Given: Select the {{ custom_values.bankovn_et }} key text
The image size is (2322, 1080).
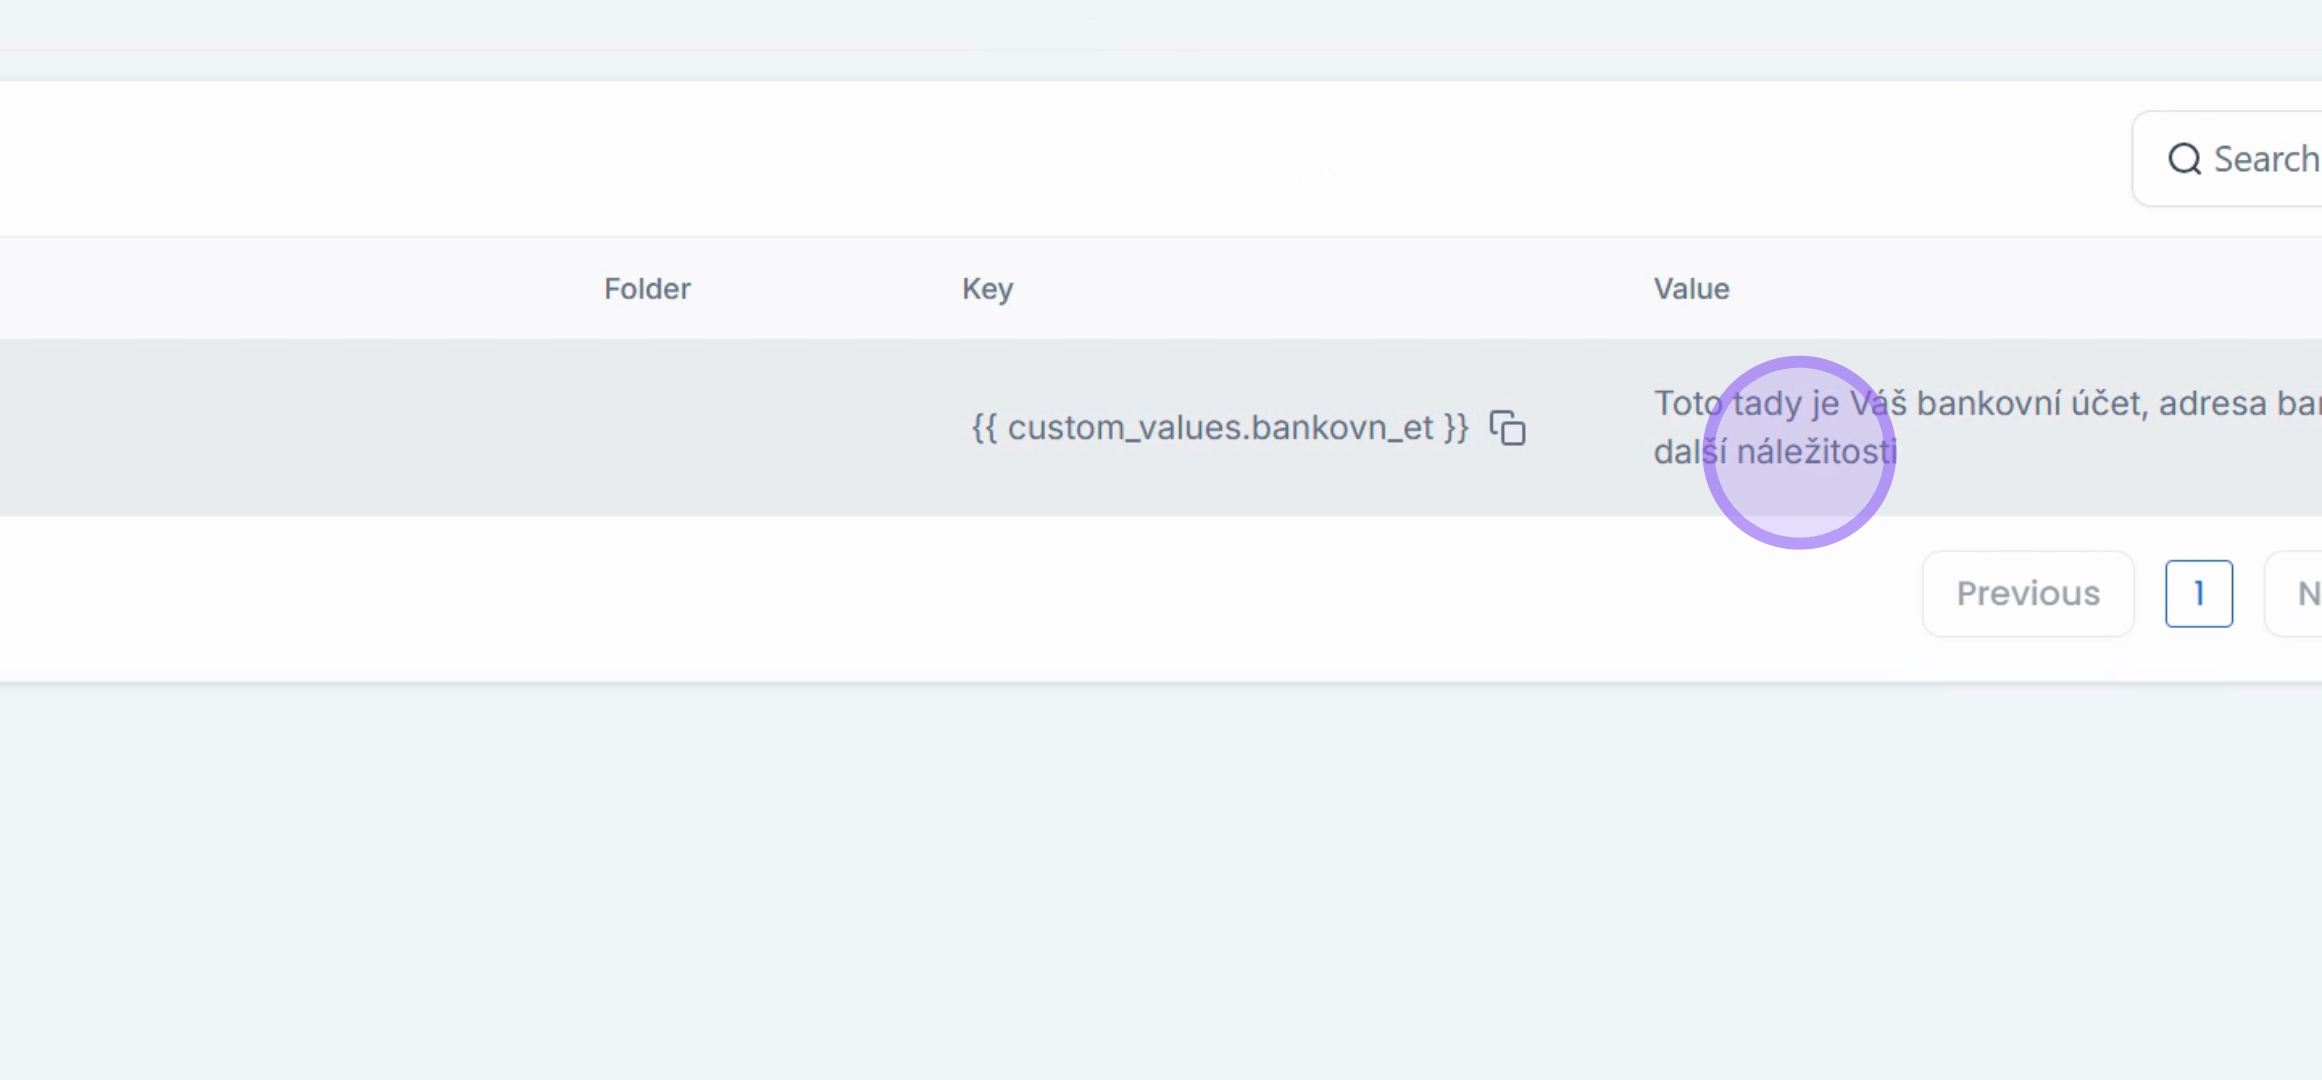Looking at the screenshot, I should (1220, 428).
